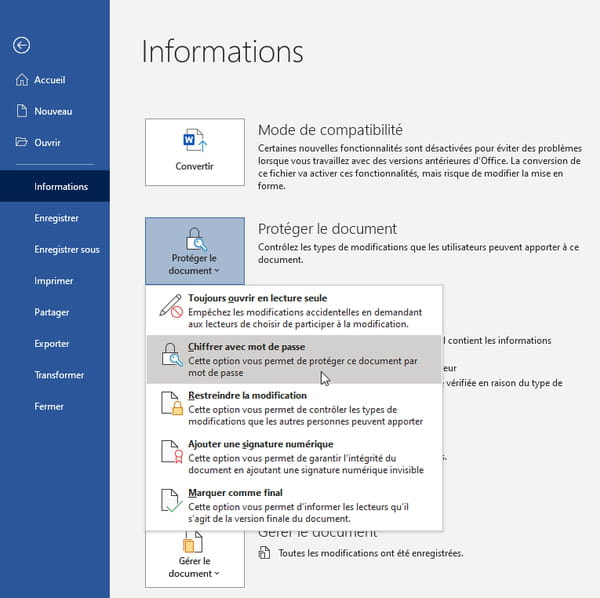Click Fermer to close the document
The height and width of the screenshot is (598, 600).
click(x=55, y=406)
